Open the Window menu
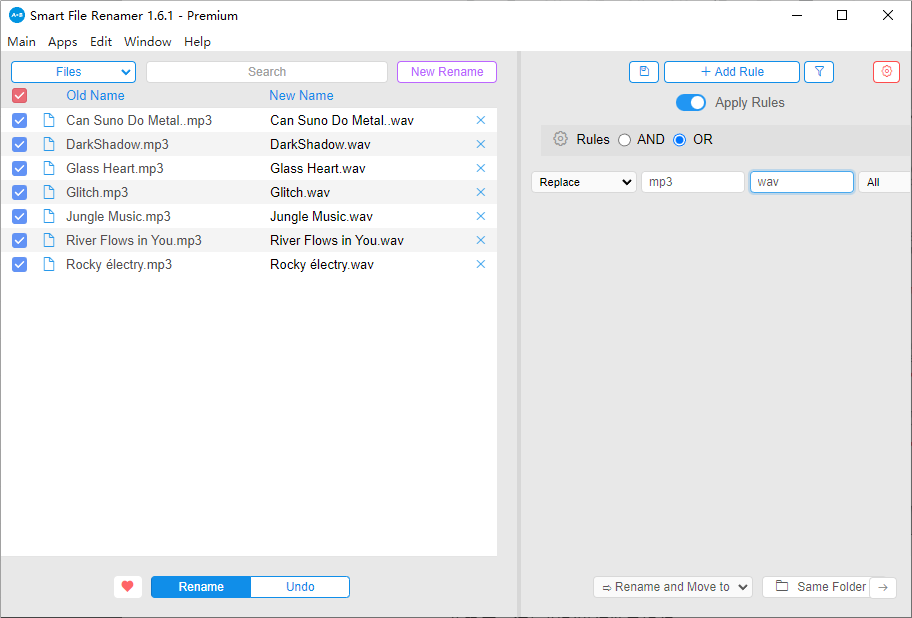 coord(147,42)
